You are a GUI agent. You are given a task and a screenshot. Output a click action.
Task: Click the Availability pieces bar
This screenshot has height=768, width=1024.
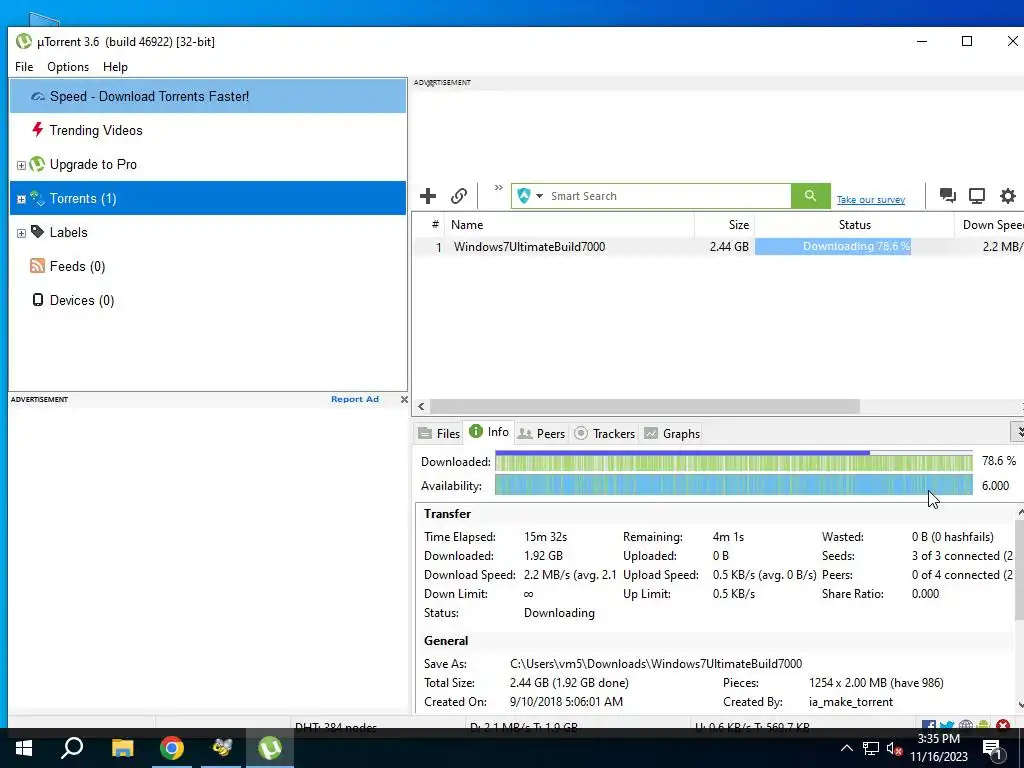point(733,485)
